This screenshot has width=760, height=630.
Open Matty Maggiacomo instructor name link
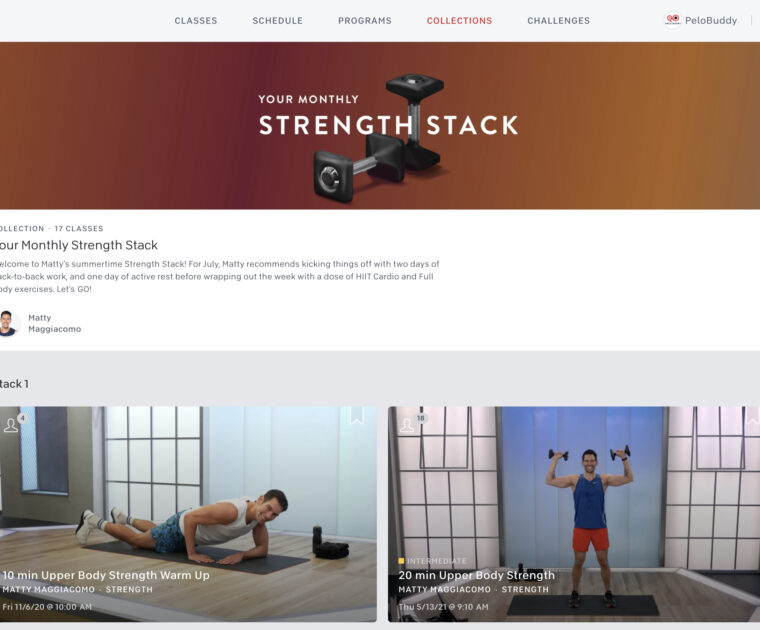pyautogui.click(x=54, y=323)
